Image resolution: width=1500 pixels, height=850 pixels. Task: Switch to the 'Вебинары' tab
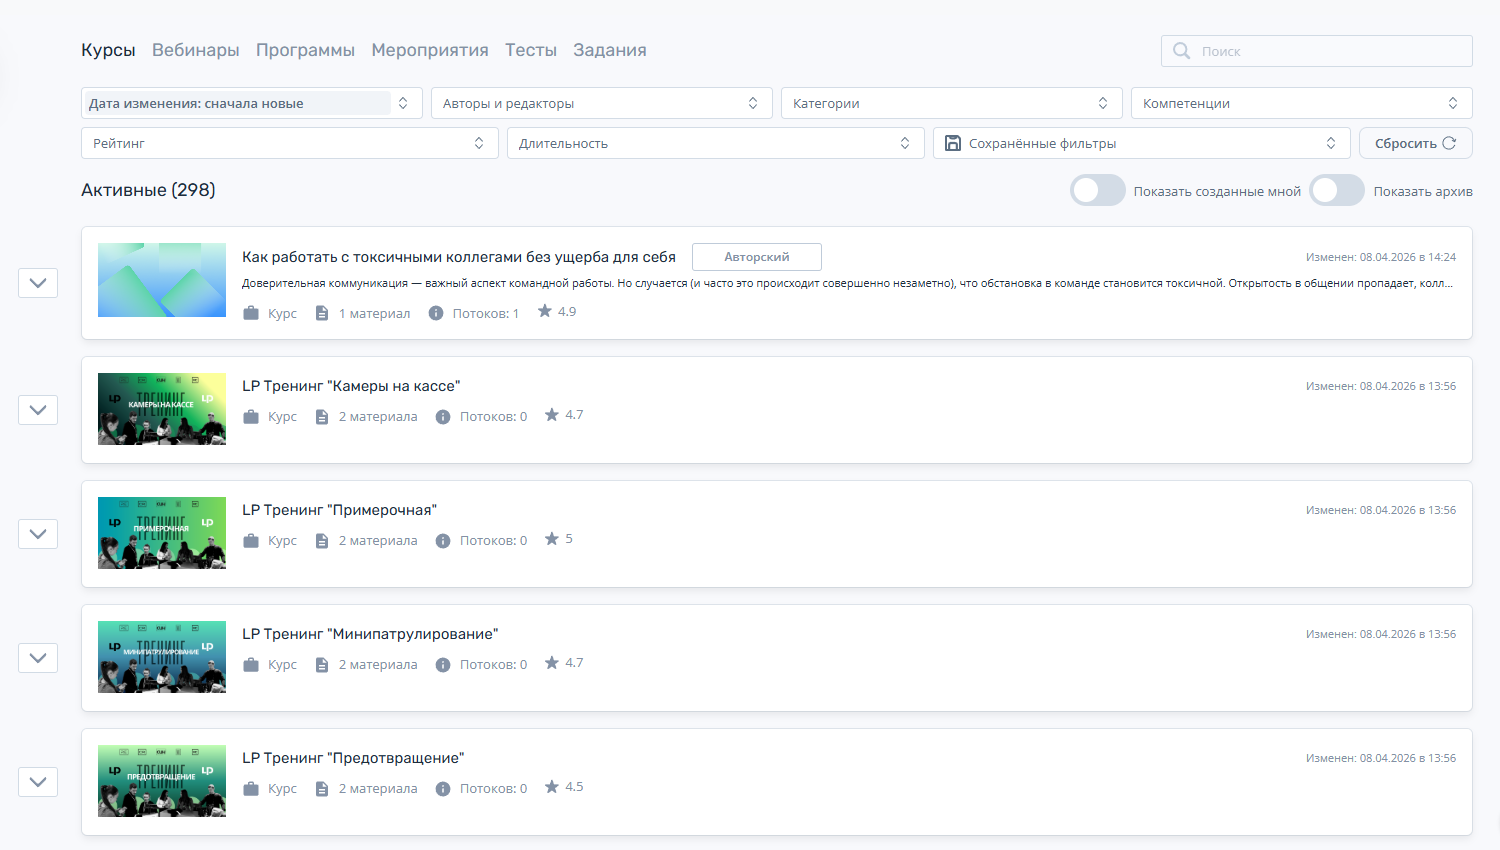[x=196, y=50]
